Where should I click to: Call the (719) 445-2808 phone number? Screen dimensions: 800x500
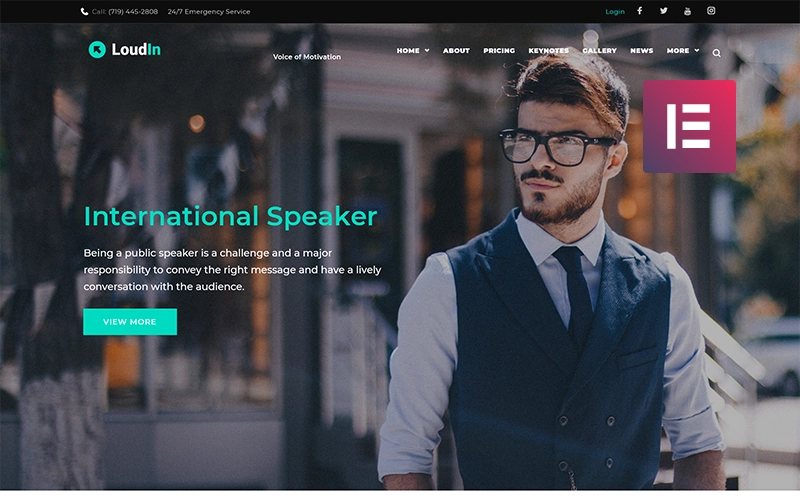pos(133,11)
